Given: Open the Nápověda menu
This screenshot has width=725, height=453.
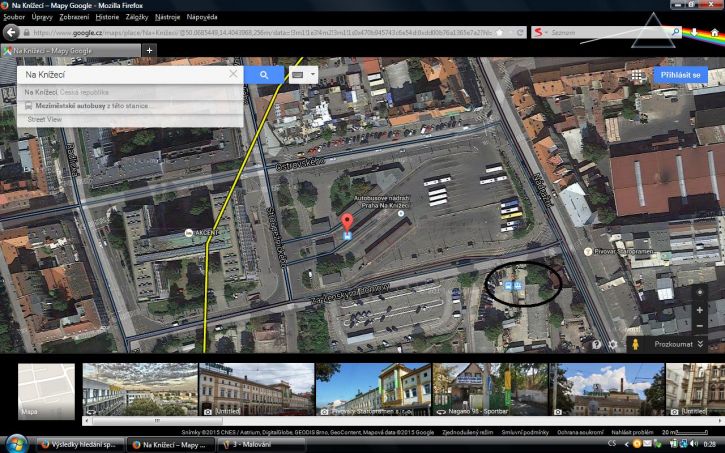Looking at the screenshot, I should click(x=202, y=17).
